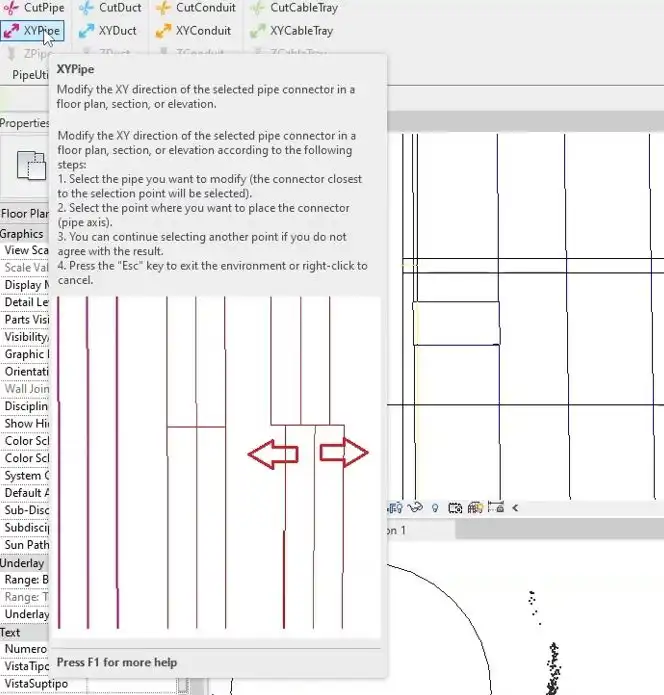Screen dimensions: 664x695
Task: Collapse view control bar with arrow
Action: point(515,508)
